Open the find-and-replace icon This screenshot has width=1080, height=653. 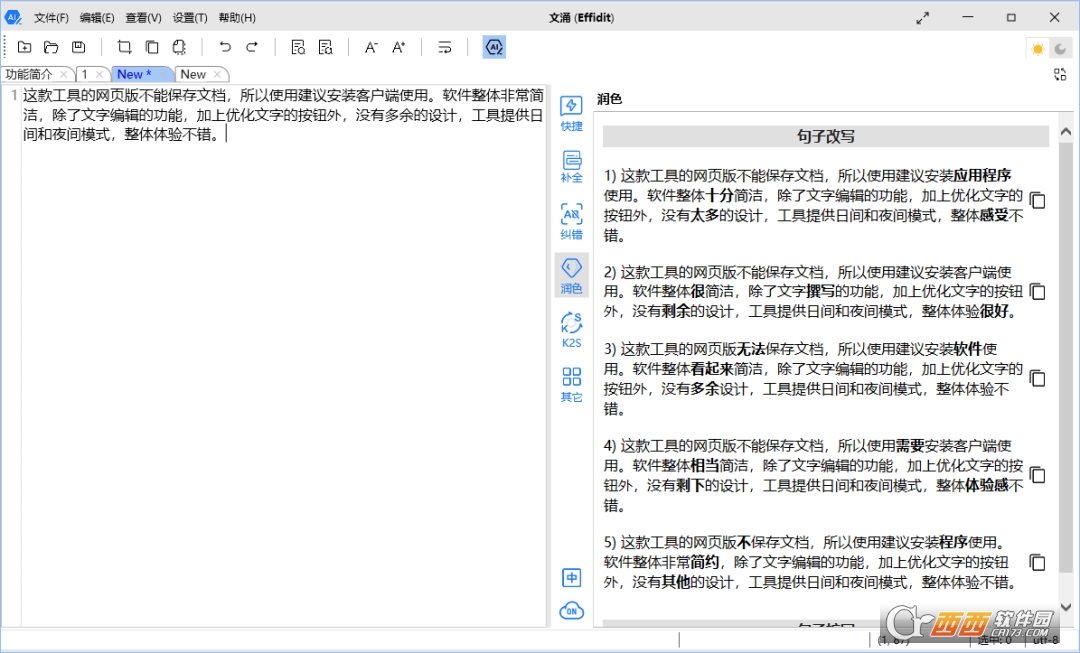(325, 47)
